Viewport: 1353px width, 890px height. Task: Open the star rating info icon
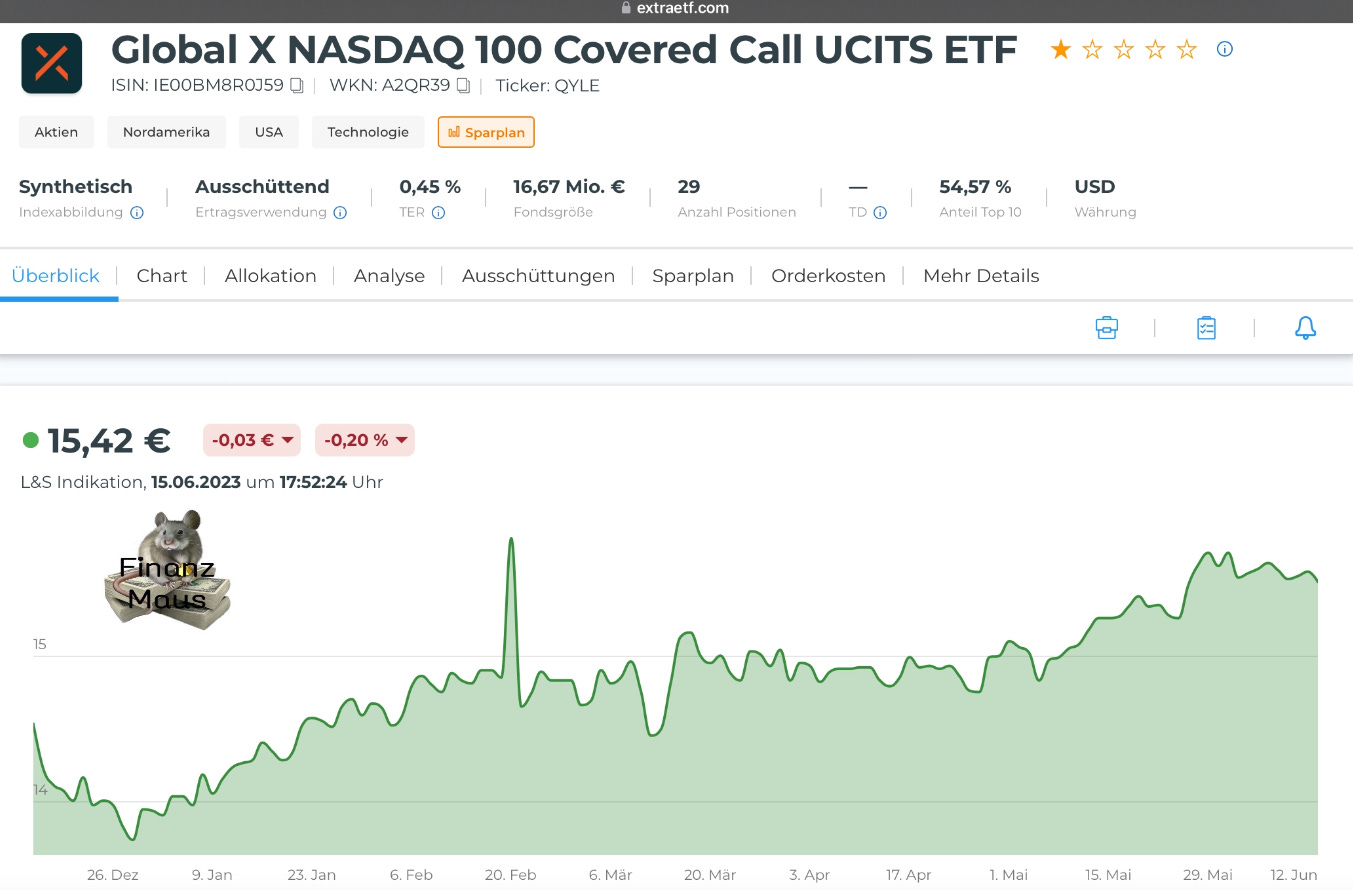click(1225, 49)
